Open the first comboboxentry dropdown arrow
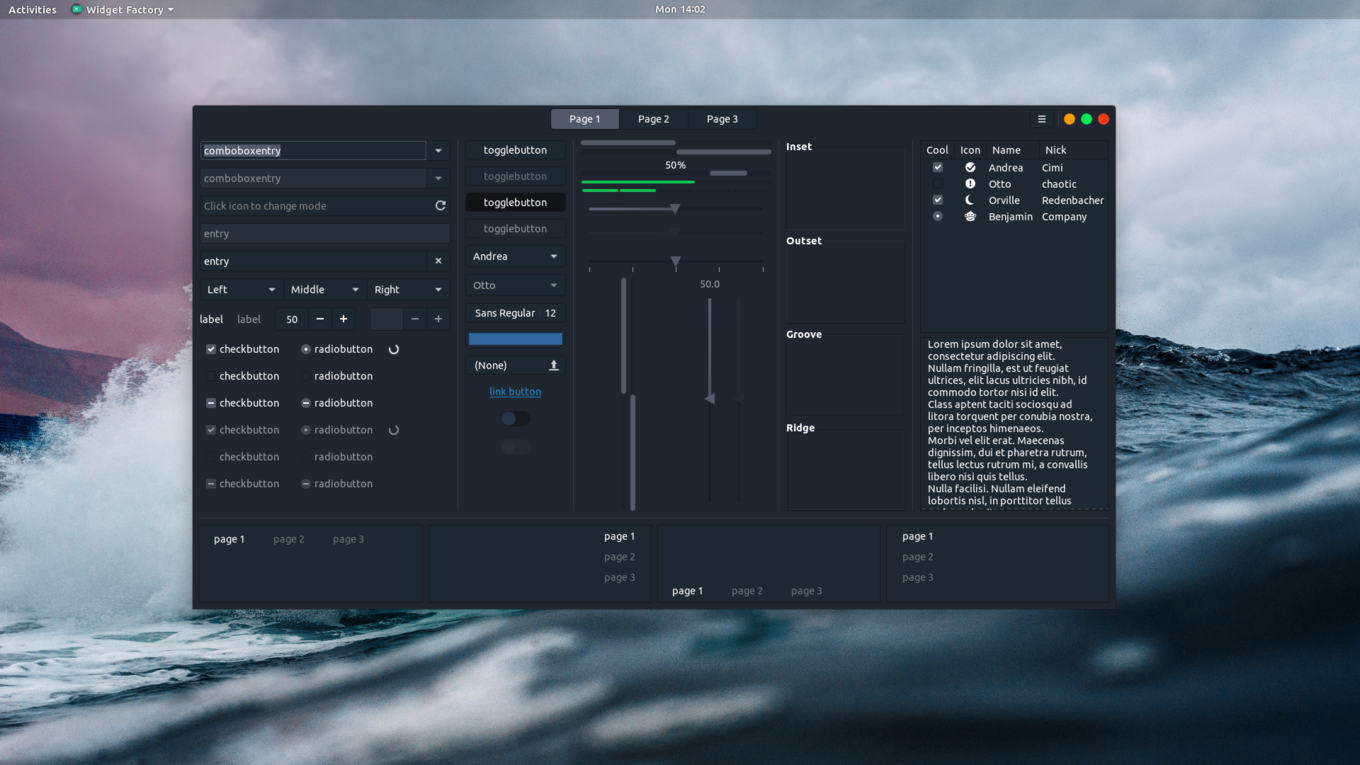 click(x=438, y=151)
